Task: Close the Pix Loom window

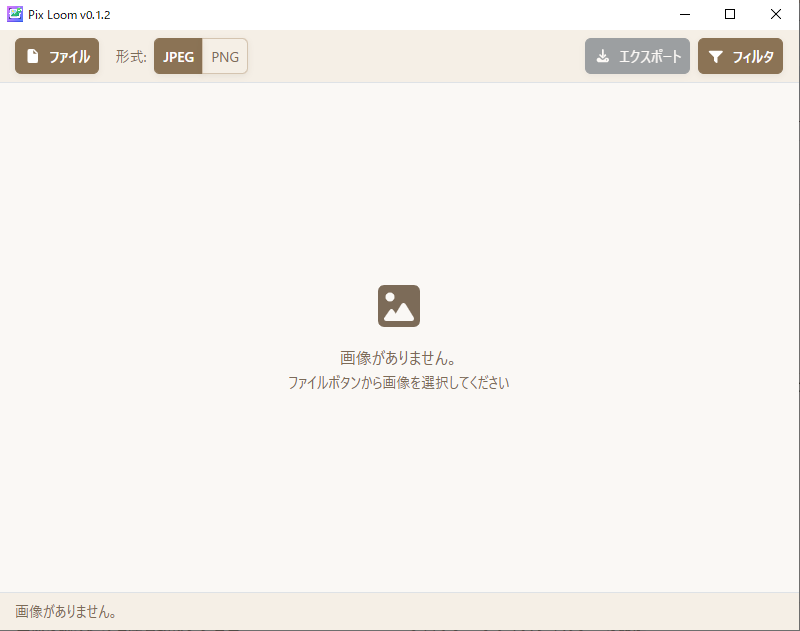Action: point(777,15)
